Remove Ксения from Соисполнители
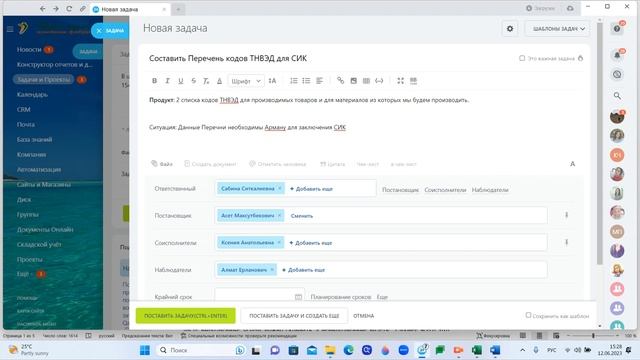Image resolution: width=640 pixels, height=360 pixels. (x=279, y=242)
